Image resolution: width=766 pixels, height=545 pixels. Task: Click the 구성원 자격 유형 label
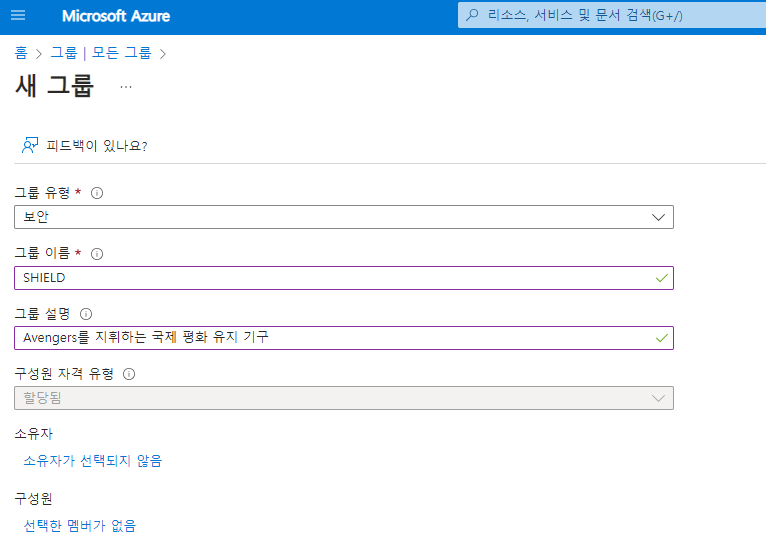[x=64, y=374]
